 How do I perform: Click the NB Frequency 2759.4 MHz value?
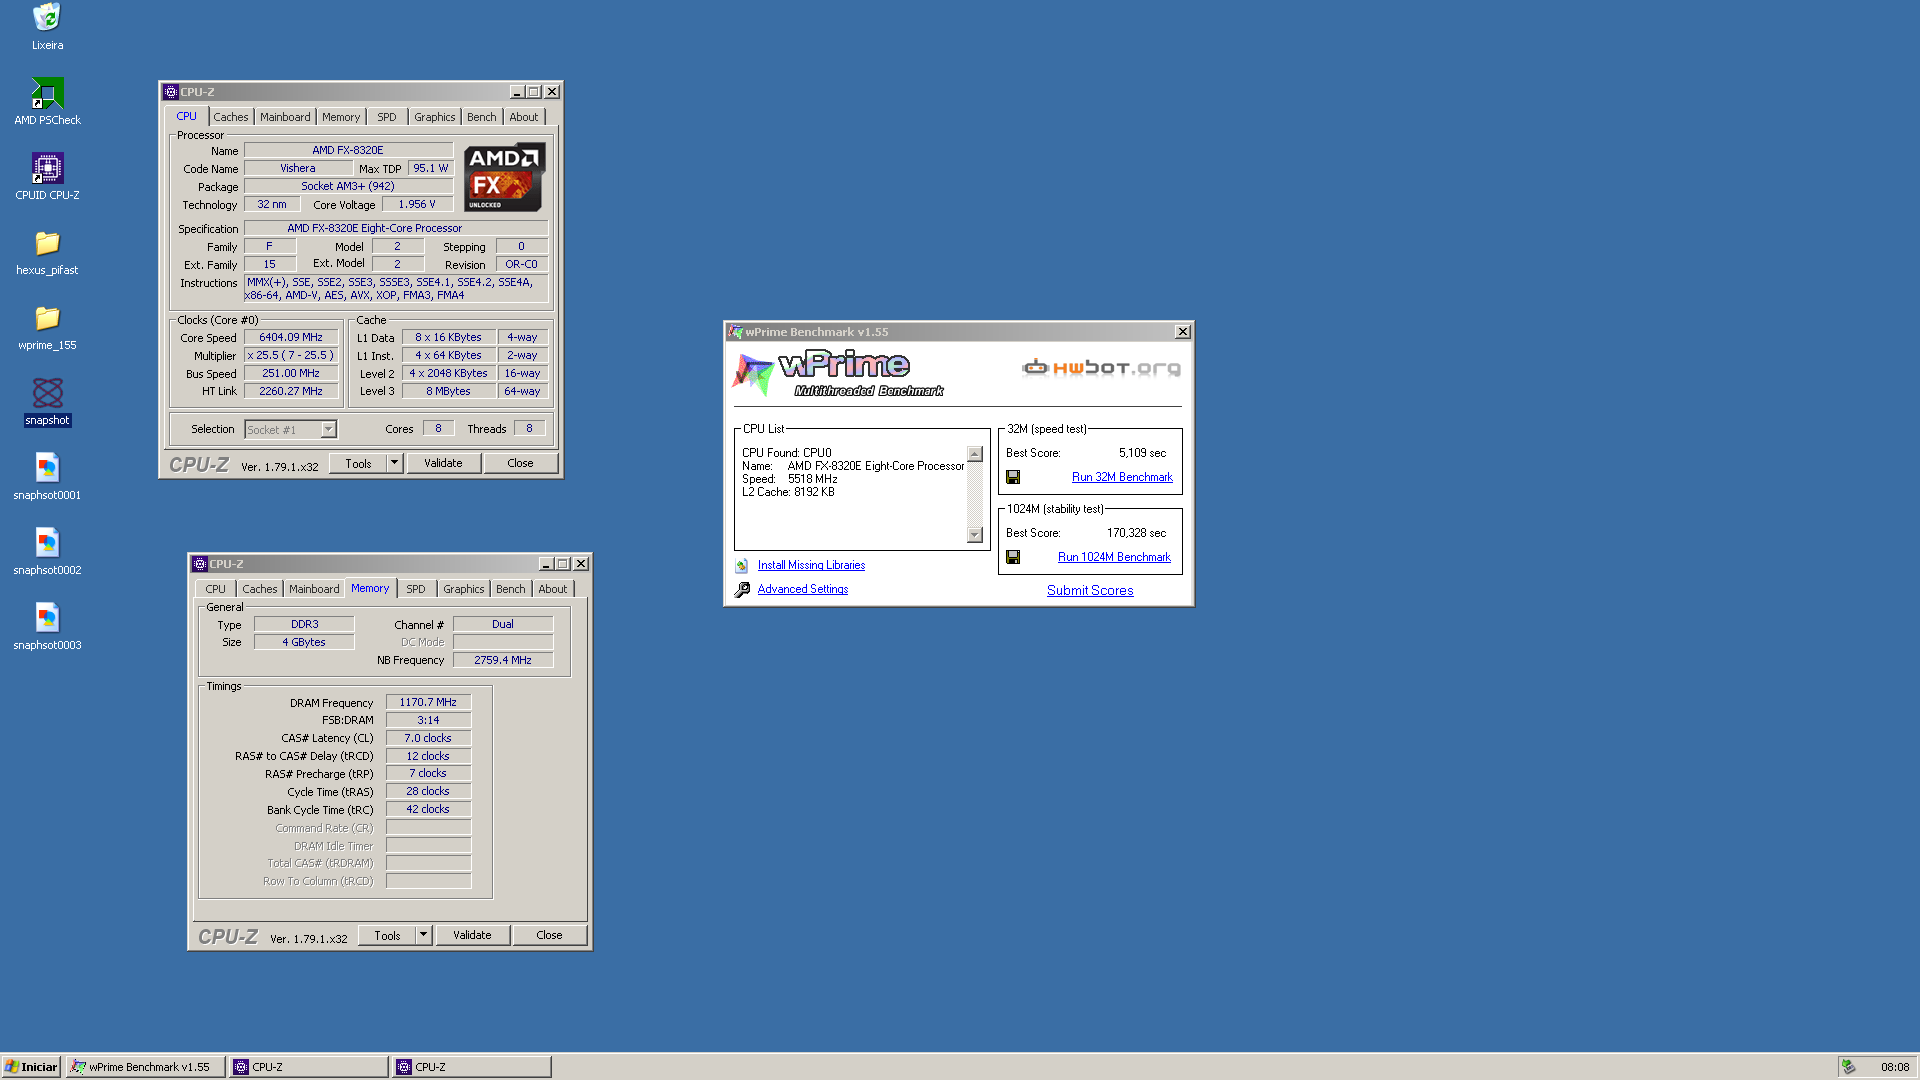pos(503,660)
